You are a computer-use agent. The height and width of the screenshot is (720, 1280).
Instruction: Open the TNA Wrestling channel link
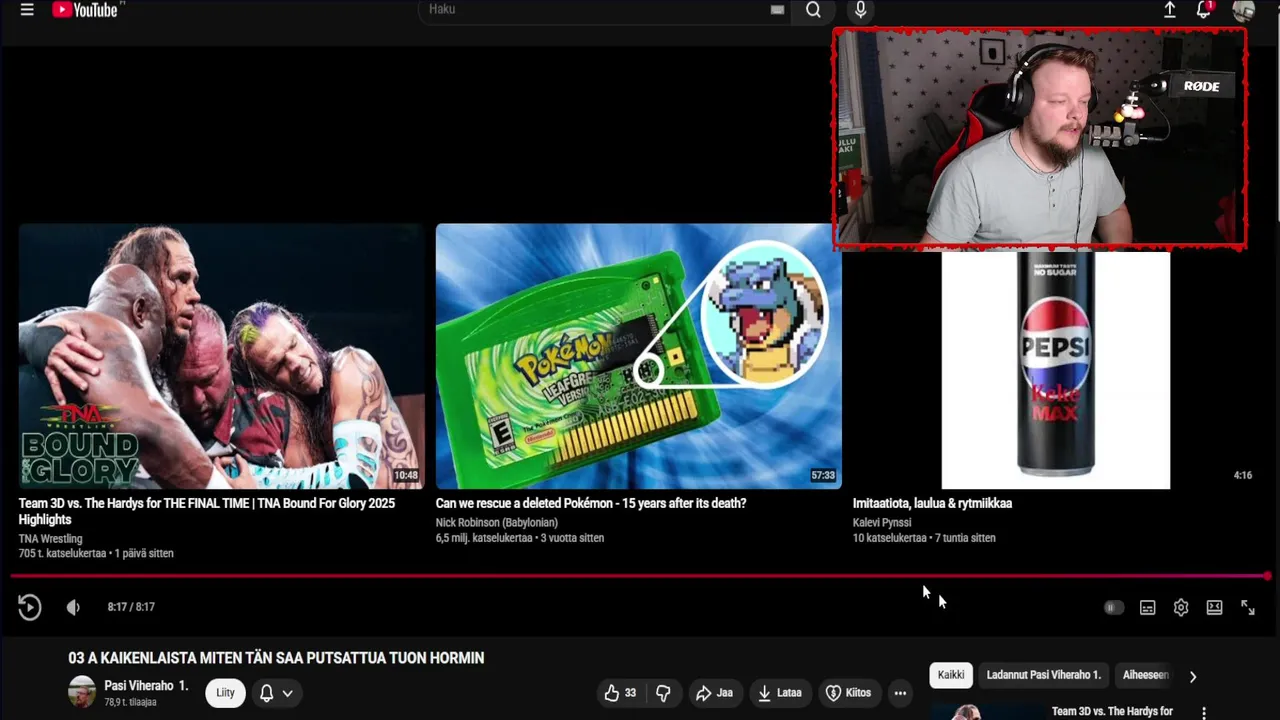click(50, 539)
